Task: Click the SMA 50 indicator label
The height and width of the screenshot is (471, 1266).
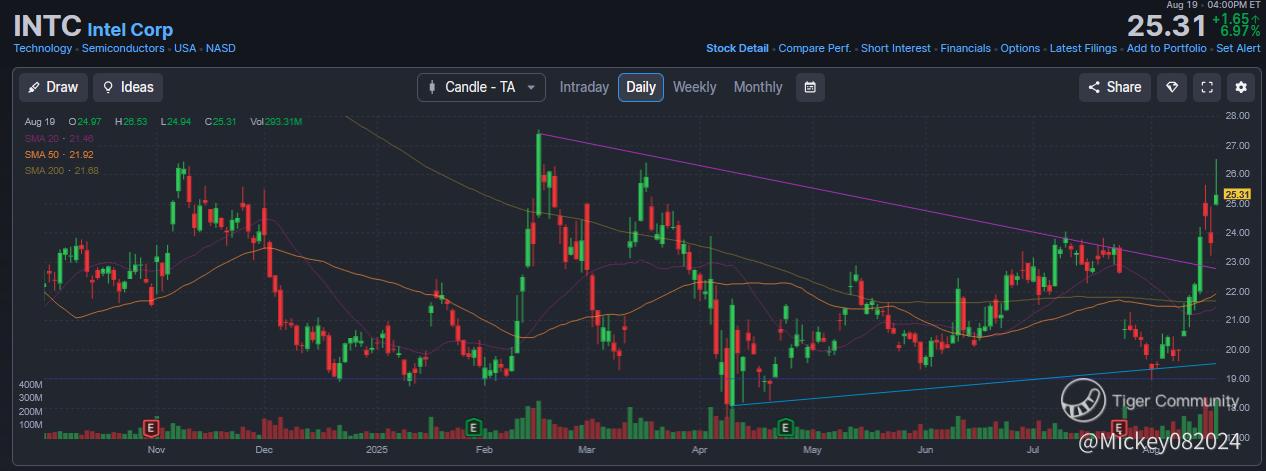Action: point(59,154)
